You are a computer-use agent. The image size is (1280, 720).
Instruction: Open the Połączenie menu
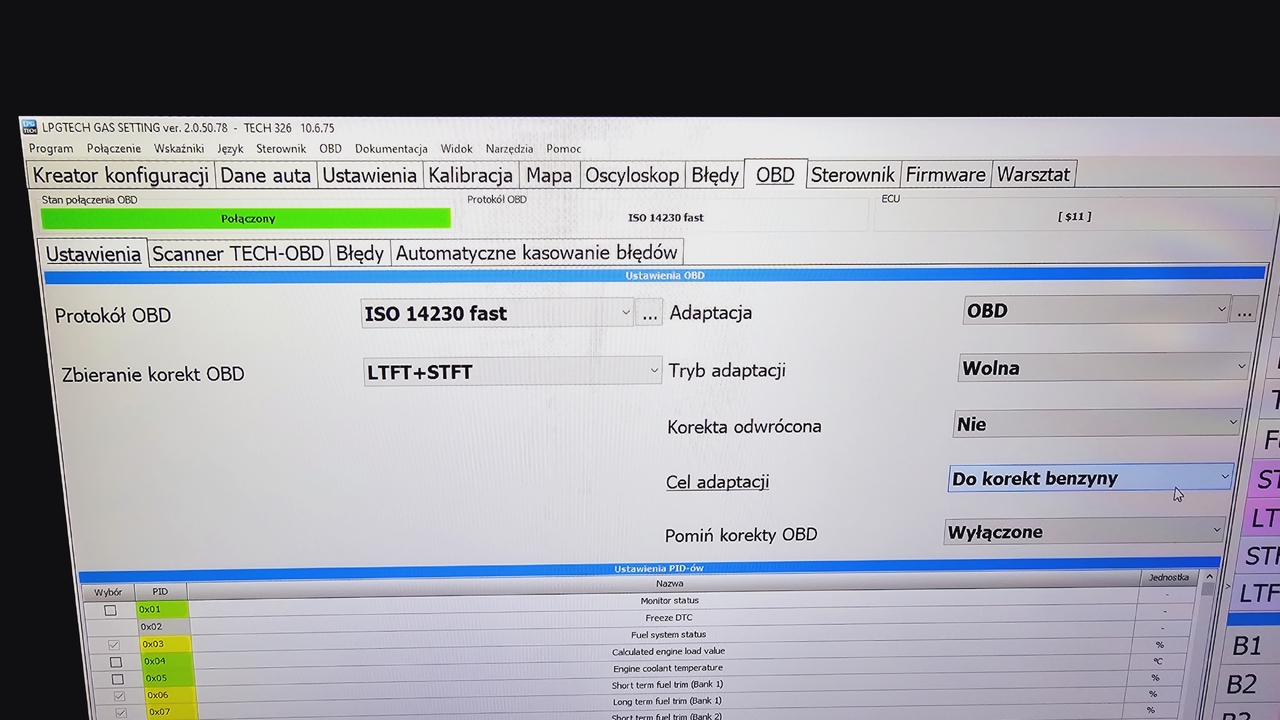pos(113,148)
